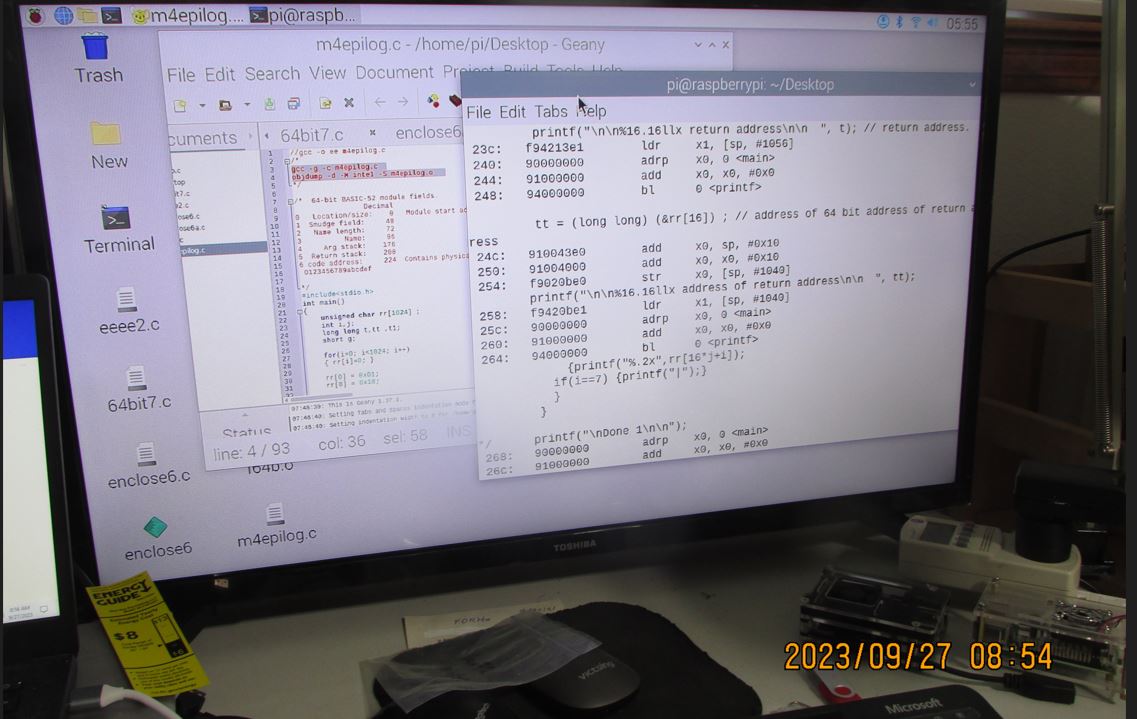The width and height of the screenshot is (1137, 719).
Task: Launch the web browser from the panel
Action: [64, 15]
